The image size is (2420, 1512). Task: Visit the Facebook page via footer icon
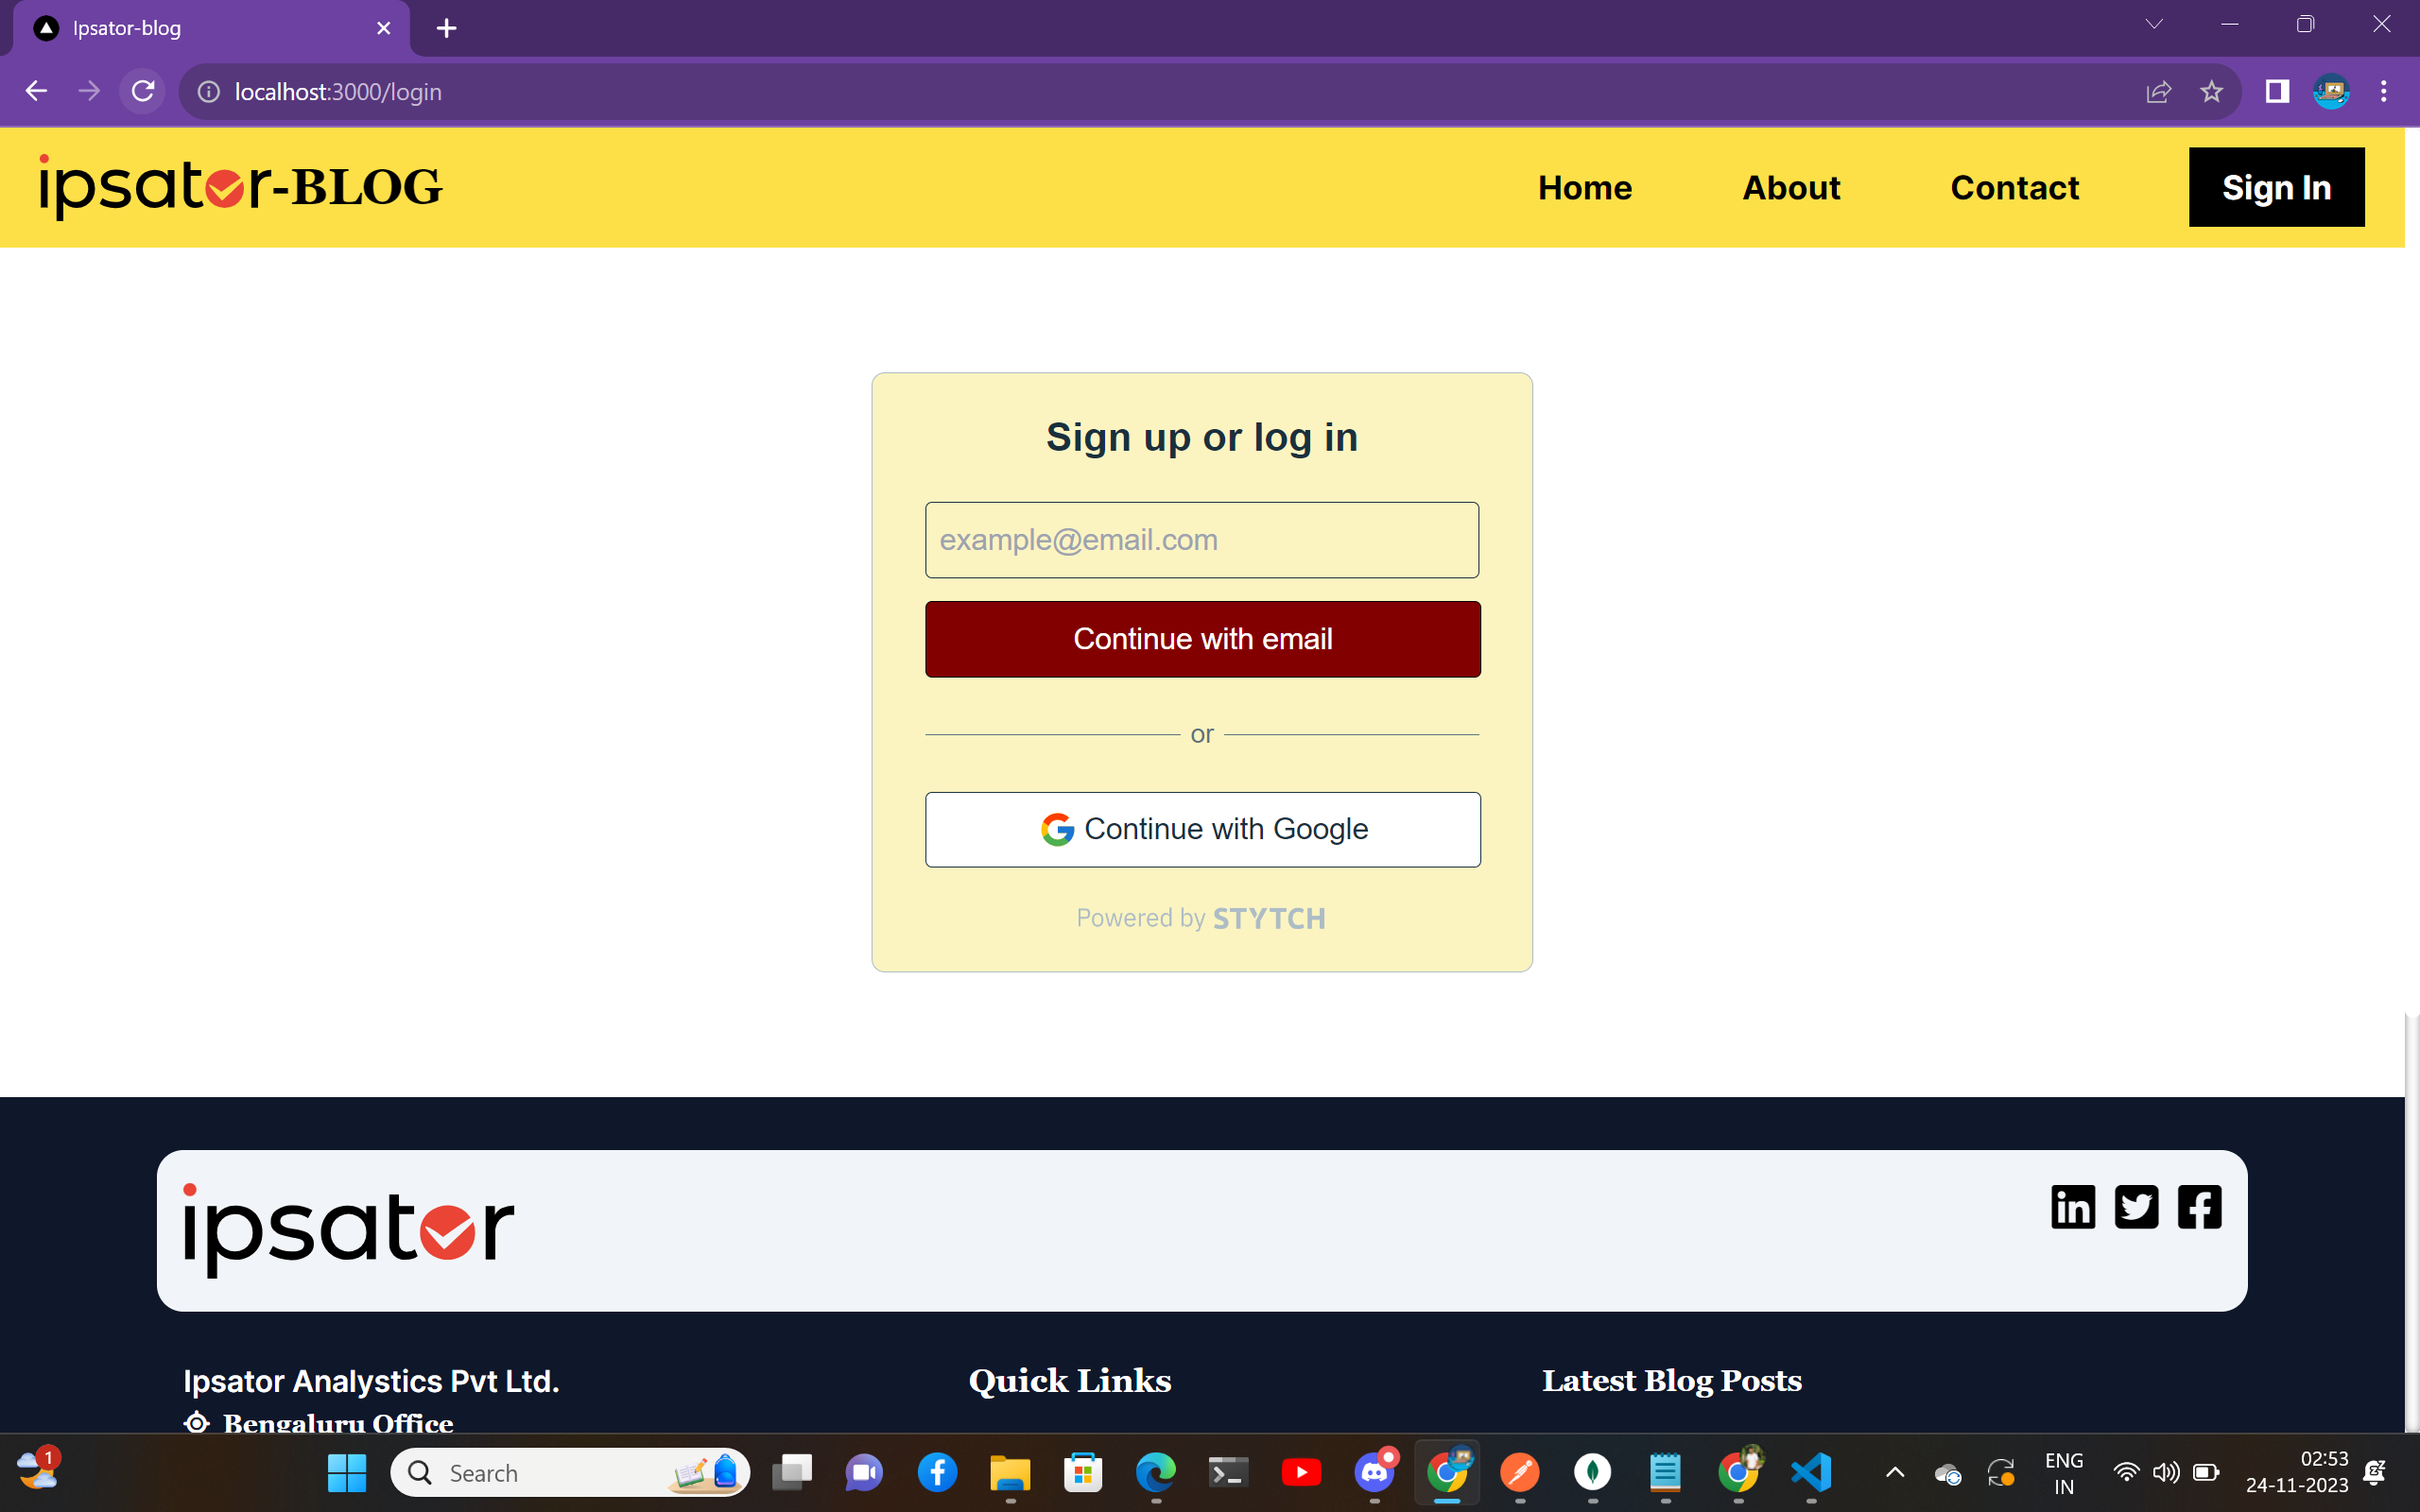pyautogui.click(x=2199, y=1206)
